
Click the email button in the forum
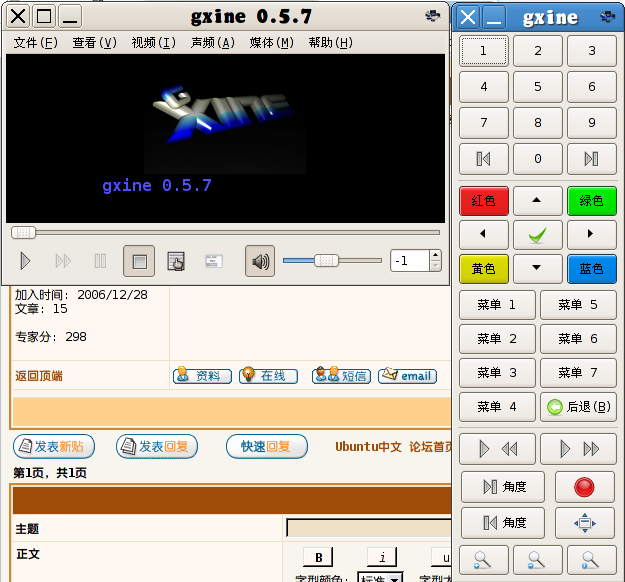click(x=407, y=376)
